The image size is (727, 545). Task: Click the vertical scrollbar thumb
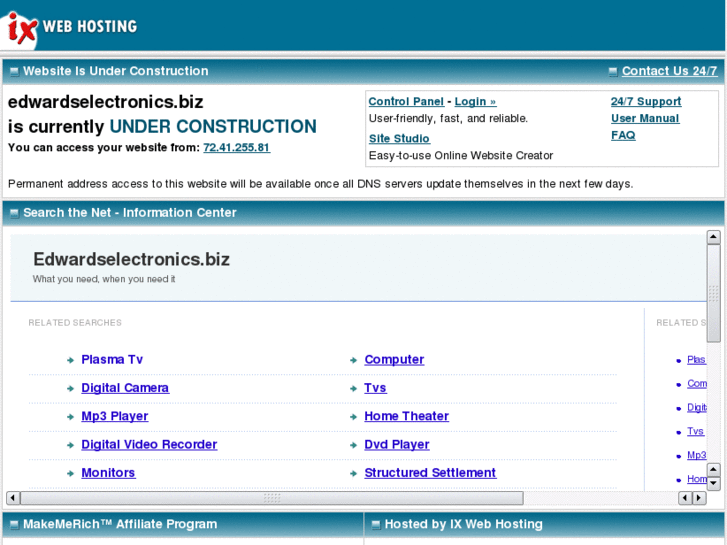[714, 294]
